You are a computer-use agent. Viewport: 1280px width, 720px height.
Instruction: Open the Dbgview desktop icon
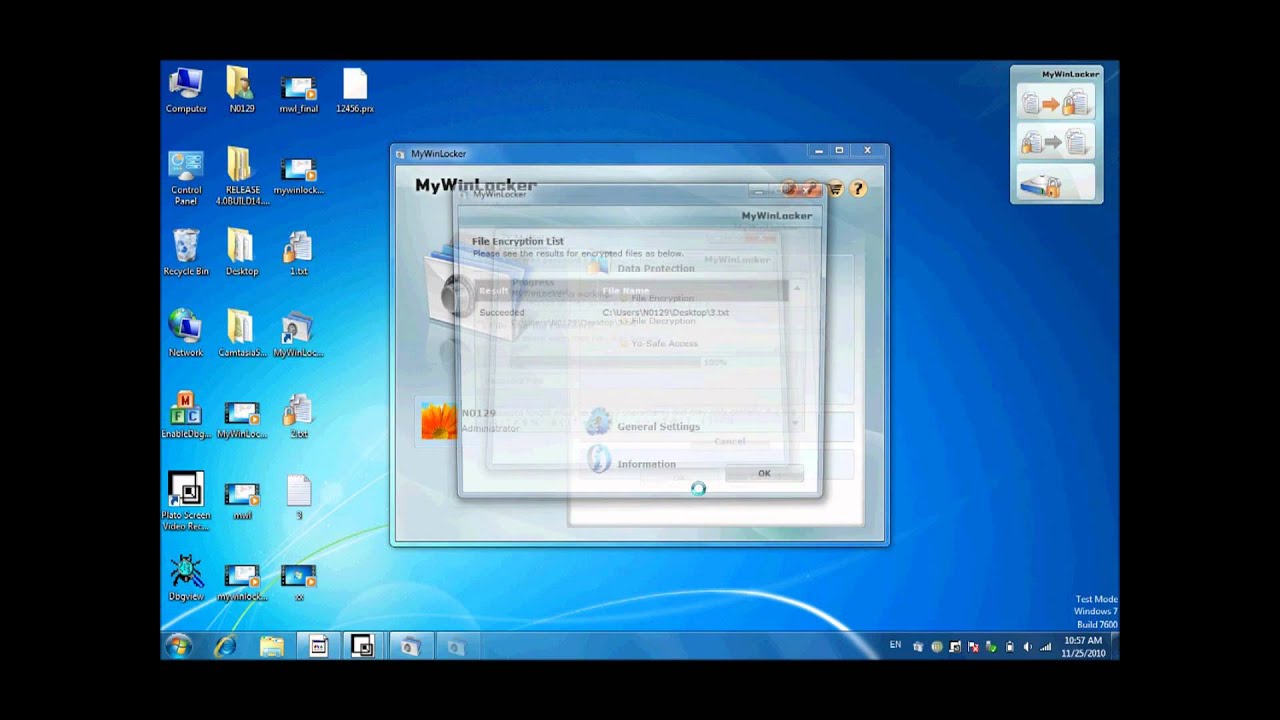(x=186, y=578)
